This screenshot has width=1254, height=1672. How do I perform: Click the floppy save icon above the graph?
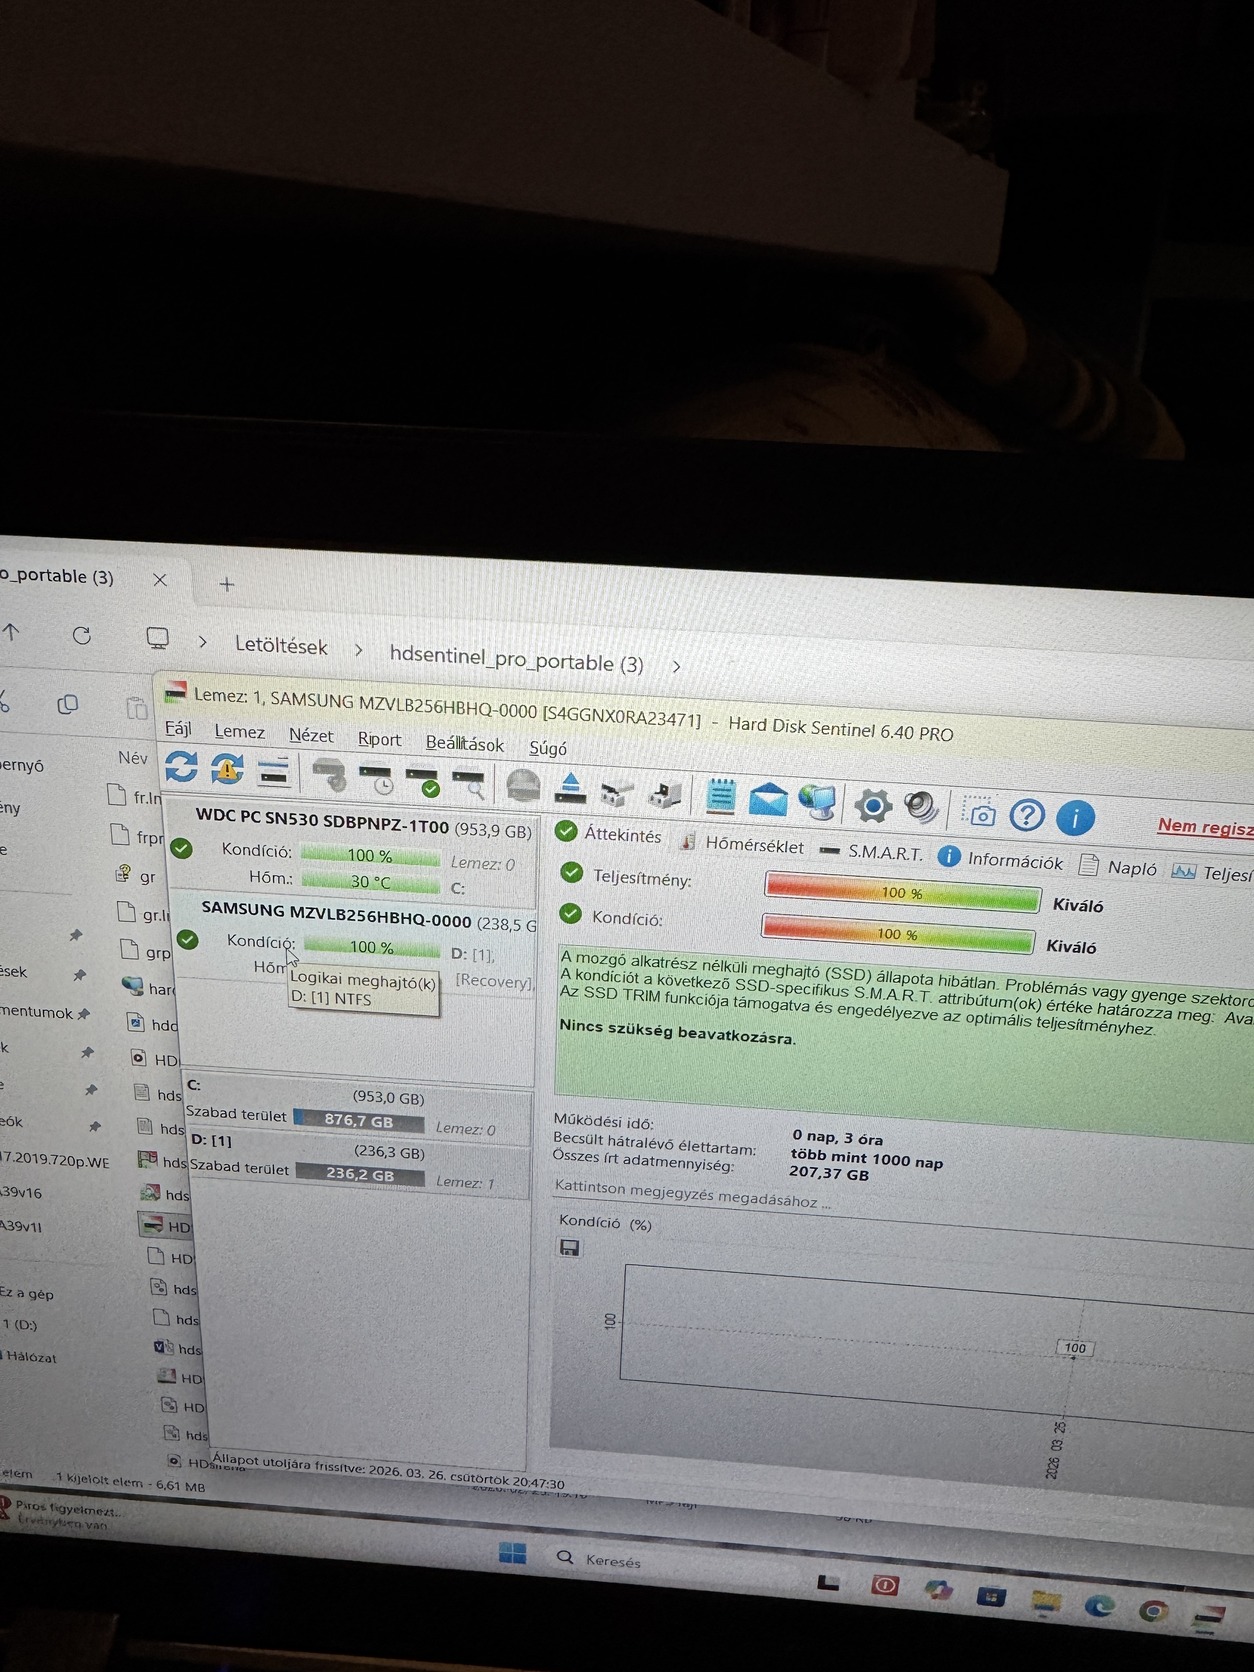coord(570,1248)
